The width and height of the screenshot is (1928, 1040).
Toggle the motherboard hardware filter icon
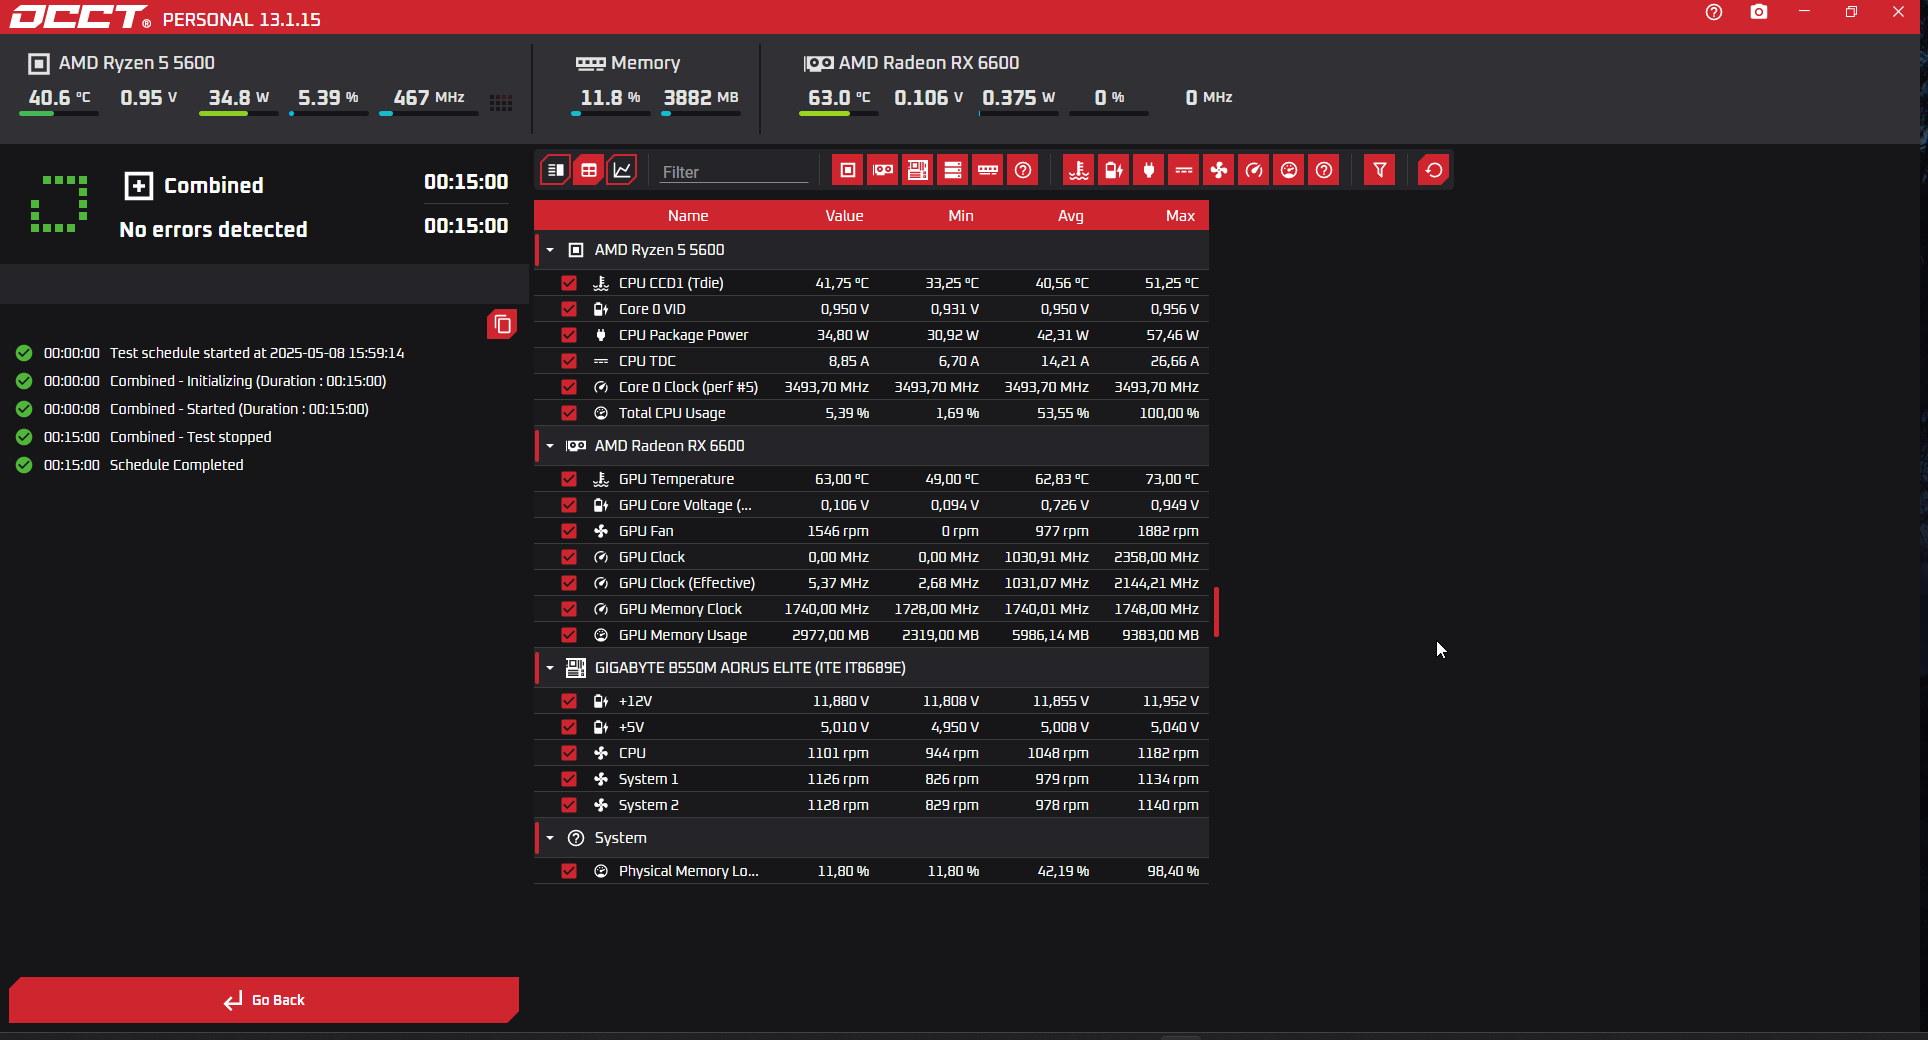click(917, 170)
